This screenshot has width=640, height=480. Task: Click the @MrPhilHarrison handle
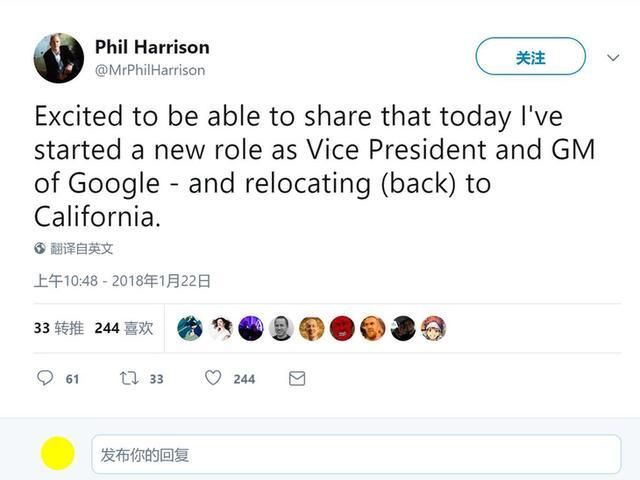150,70
